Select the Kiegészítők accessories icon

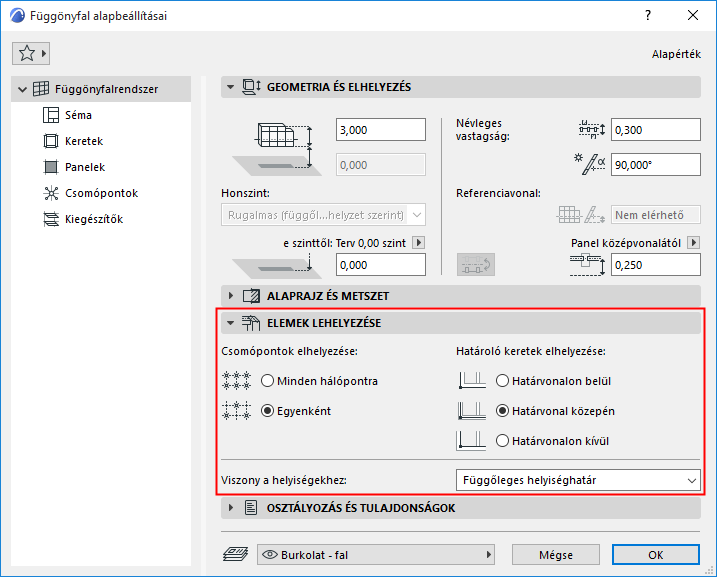click(x=51, y=219)
